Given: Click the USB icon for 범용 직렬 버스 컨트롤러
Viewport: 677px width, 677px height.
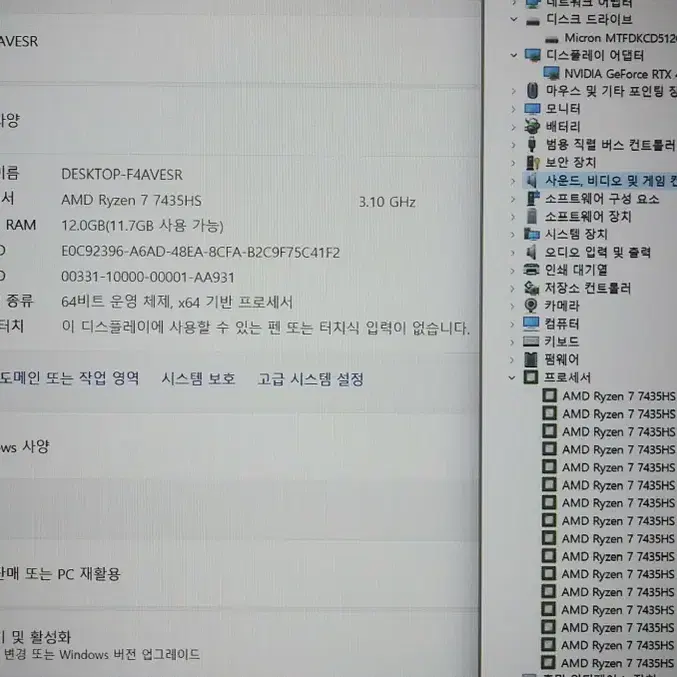Looking at the screenshot, I should tap(532, 145).
